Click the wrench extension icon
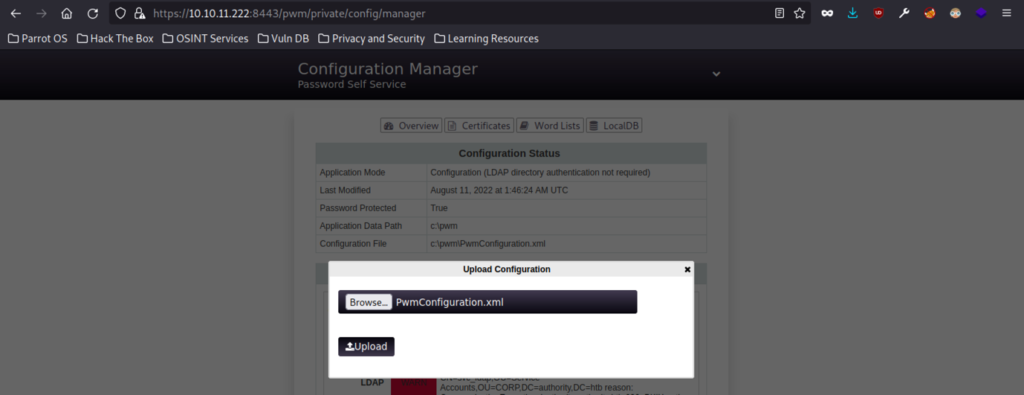Viewport: 1024px width, 395px height. (904, 13)
